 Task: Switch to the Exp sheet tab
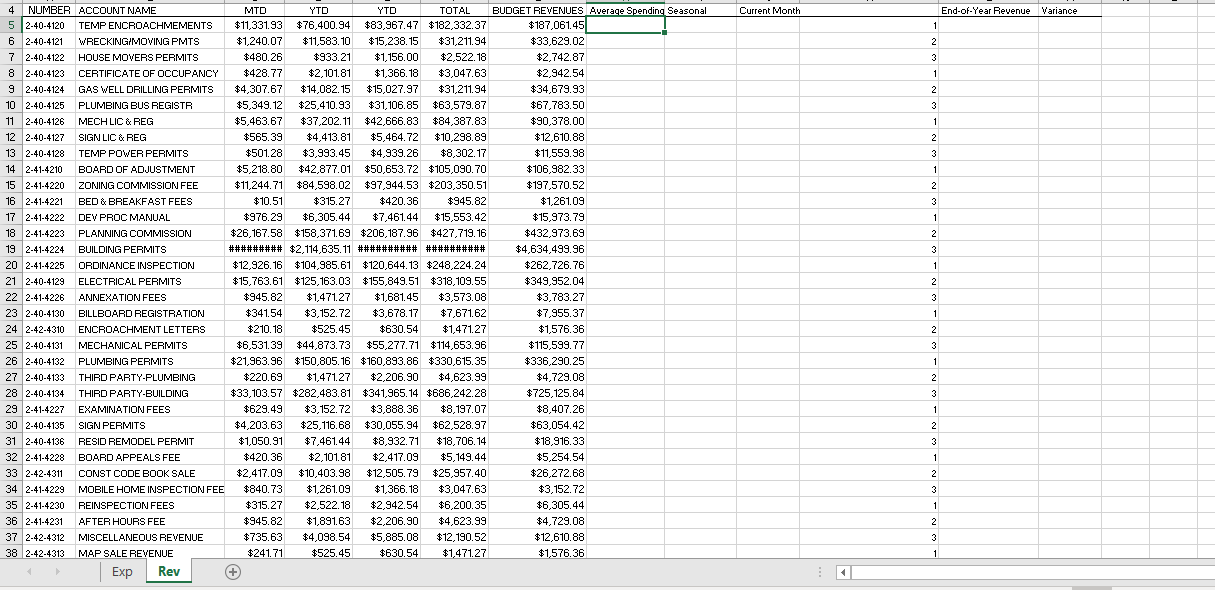pyautogui.click(x=124, y=571)
